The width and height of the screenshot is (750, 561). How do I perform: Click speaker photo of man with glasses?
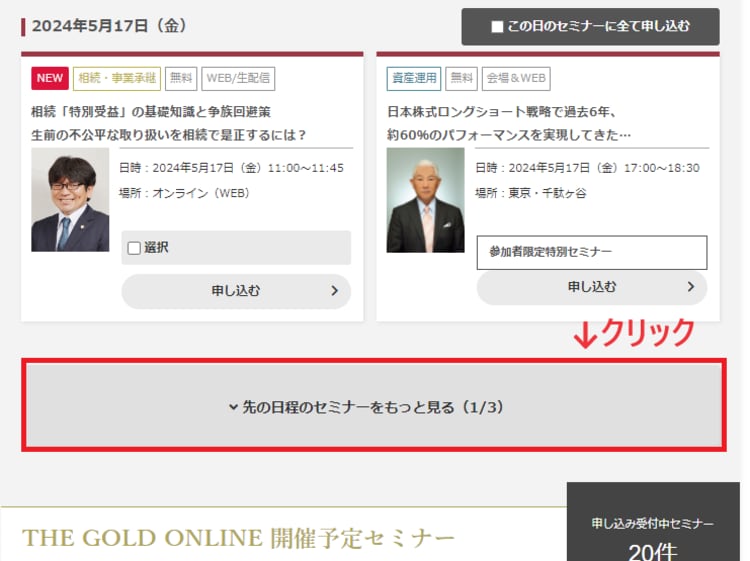70,200
